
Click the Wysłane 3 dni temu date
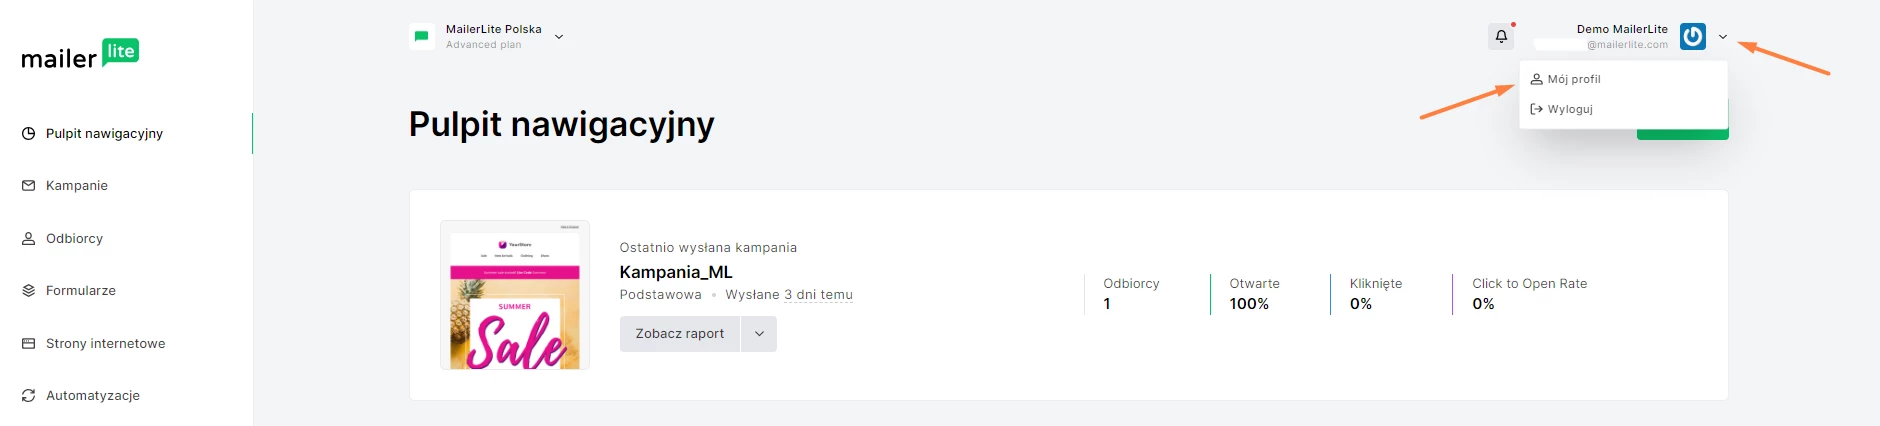point(789,295)
